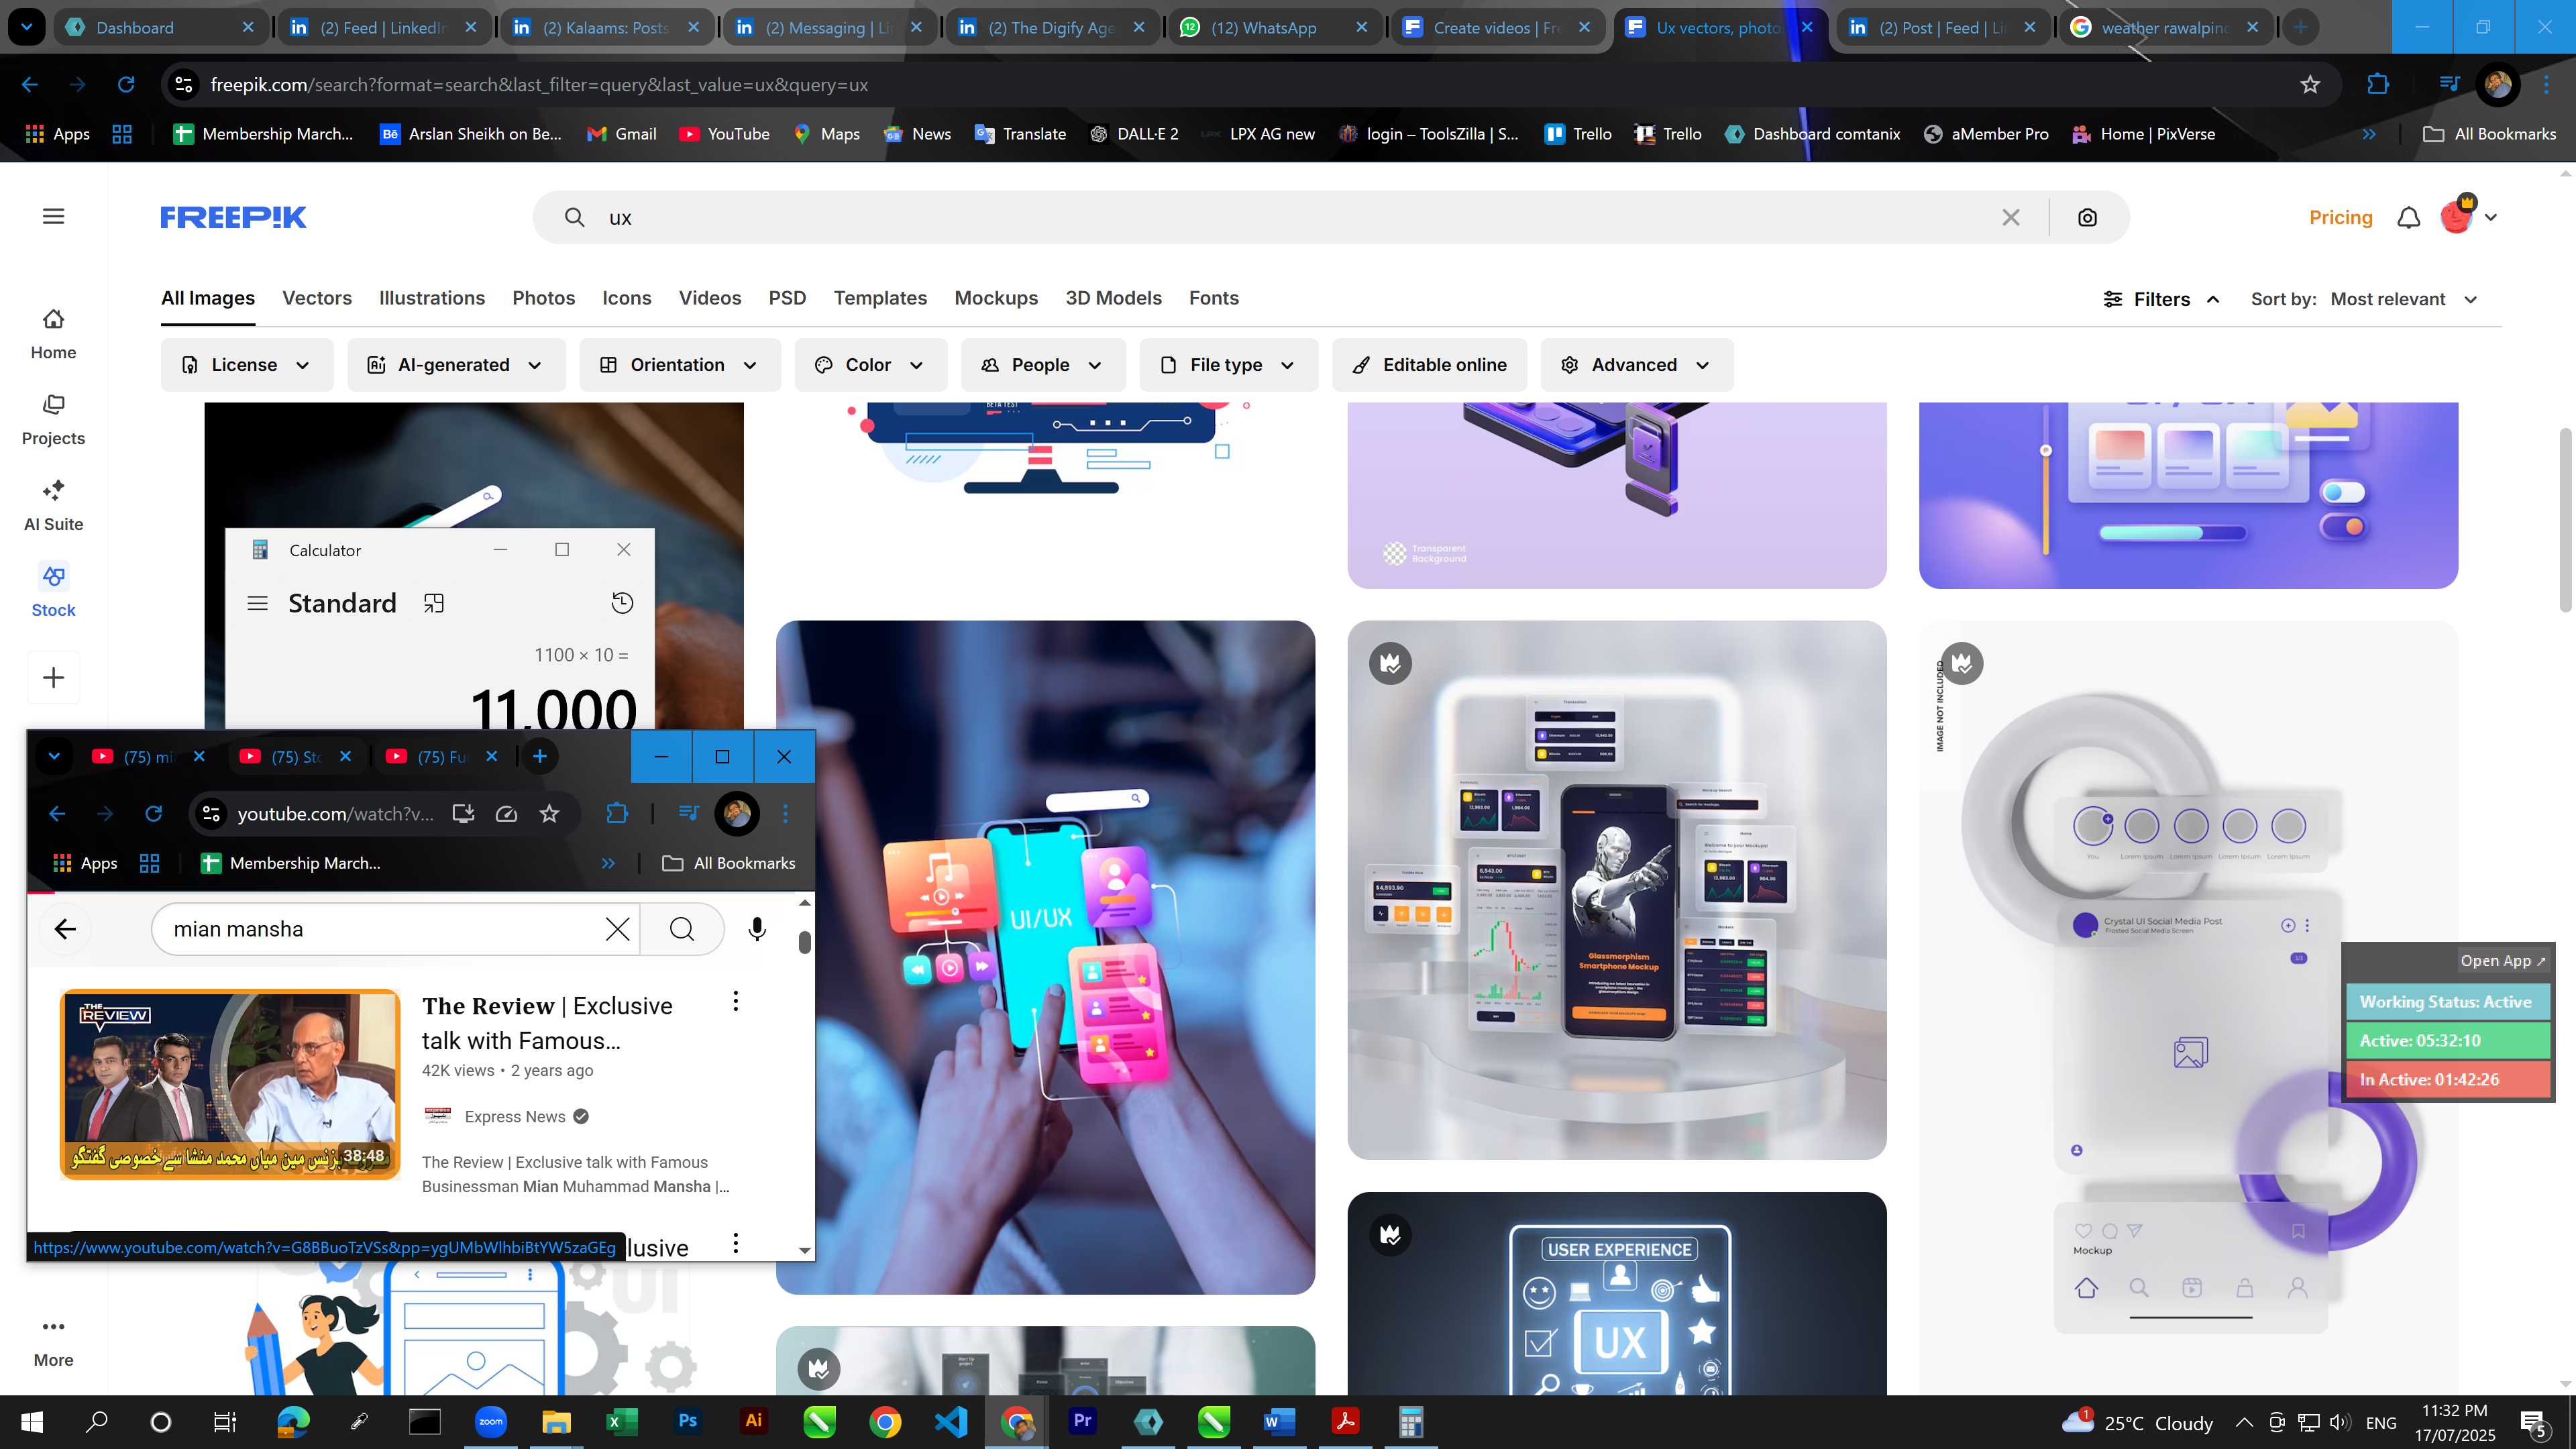
Task: Open Projects in Freepik sidebar
Action: click(53, 420)
